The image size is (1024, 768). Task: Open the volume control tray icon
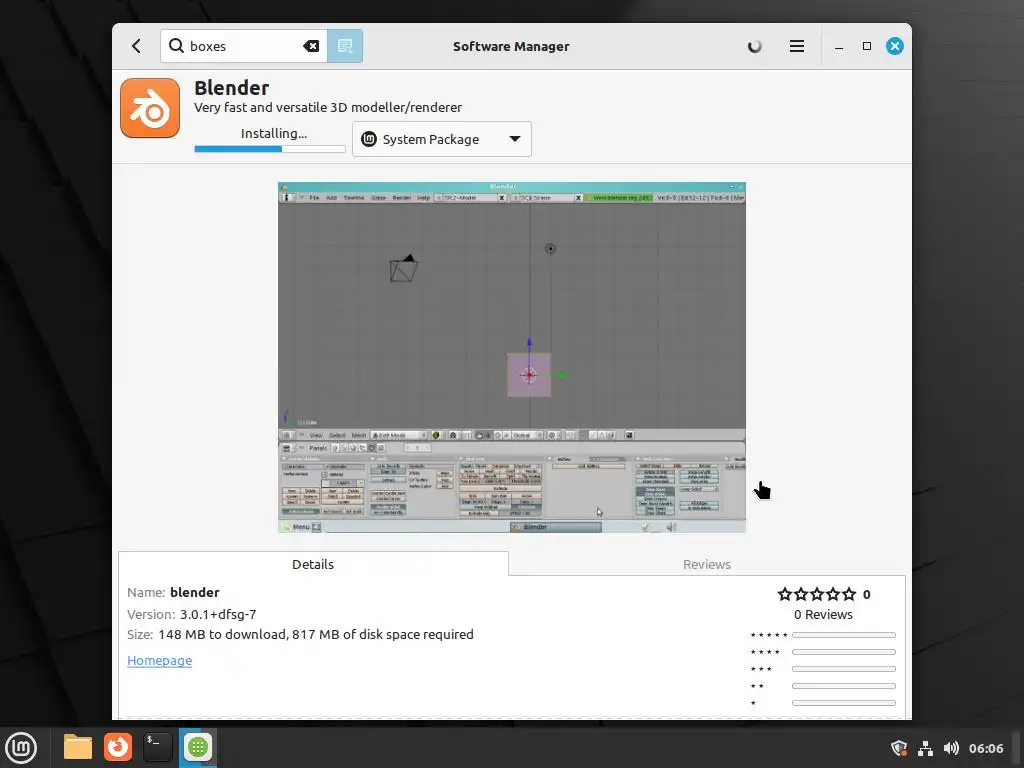pyautogui.click(x=952, y=748)
